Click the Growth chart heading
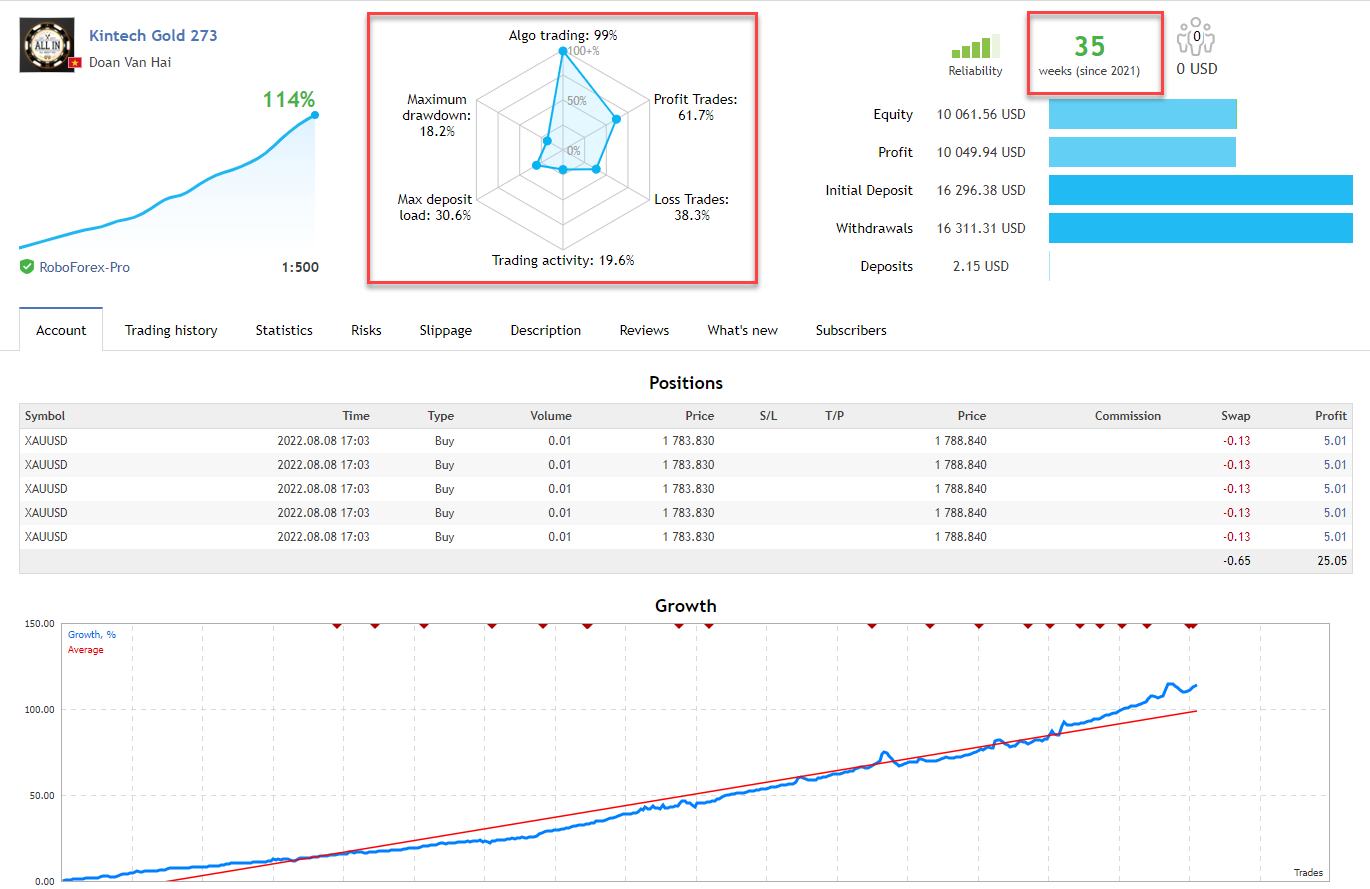 pyautogui.click(x=685, y=605)
